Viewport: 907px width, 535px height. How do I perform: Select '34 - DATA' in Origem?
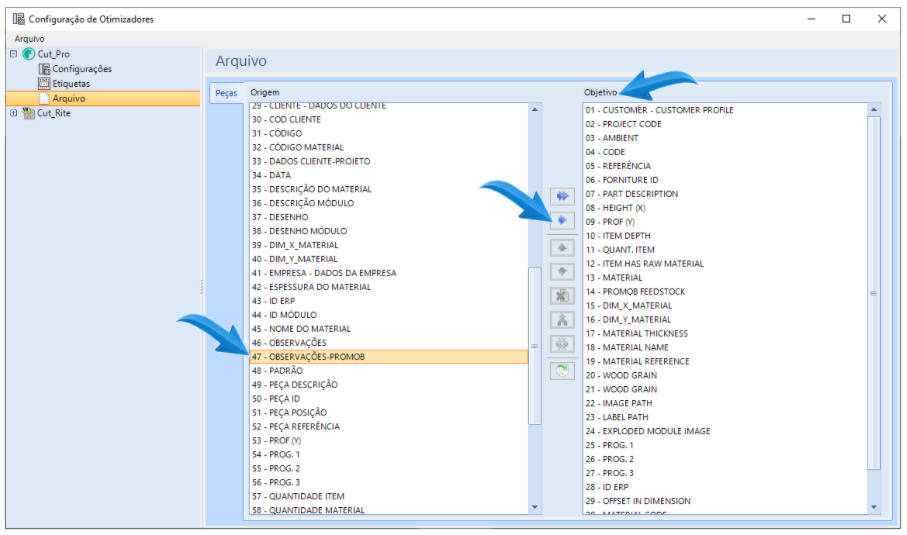coord(389,175)
